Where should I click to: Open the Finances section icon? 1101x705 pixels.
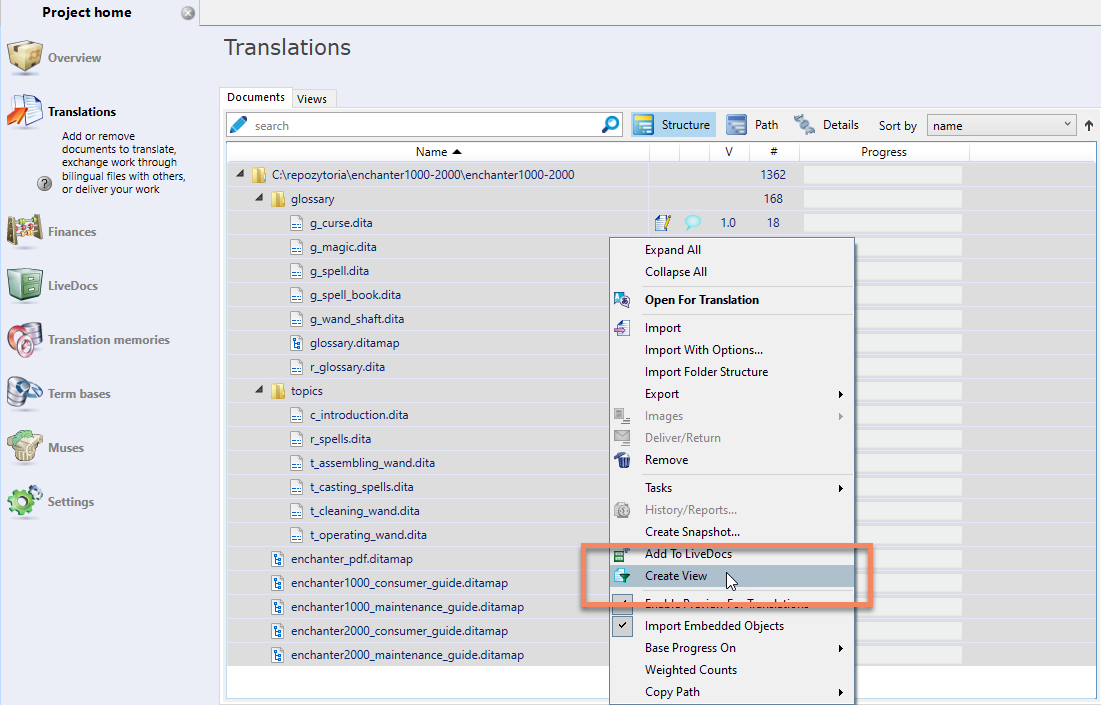25,231
